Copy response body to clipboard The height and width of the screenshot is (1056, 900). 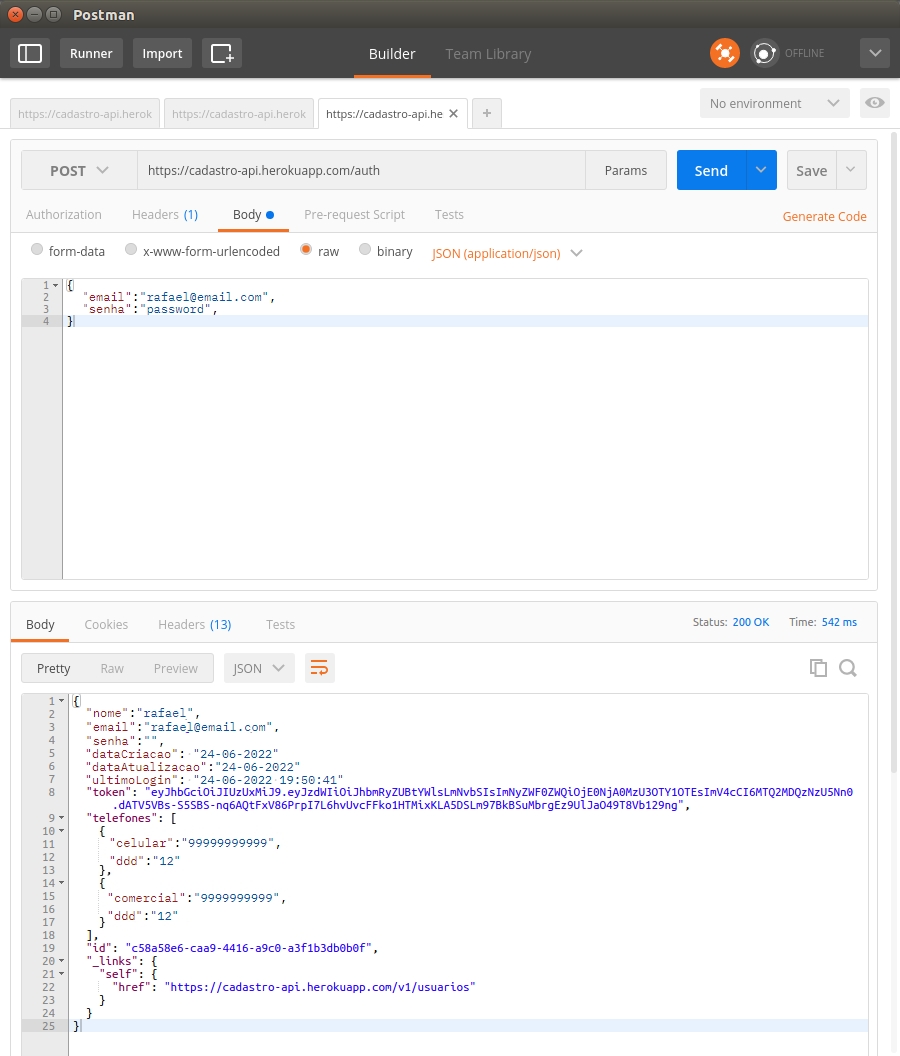pos(818,668)
